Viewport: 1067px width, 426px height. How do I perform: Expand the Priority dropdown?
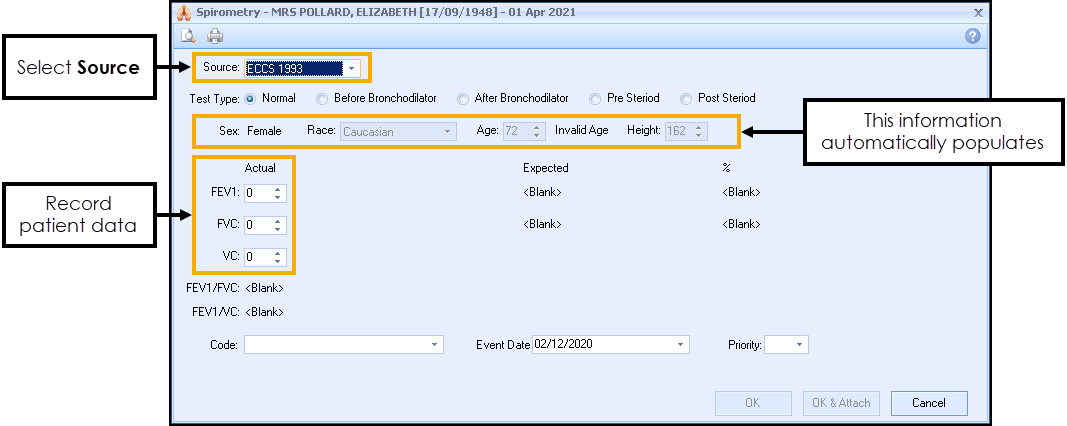pos(799,345)
